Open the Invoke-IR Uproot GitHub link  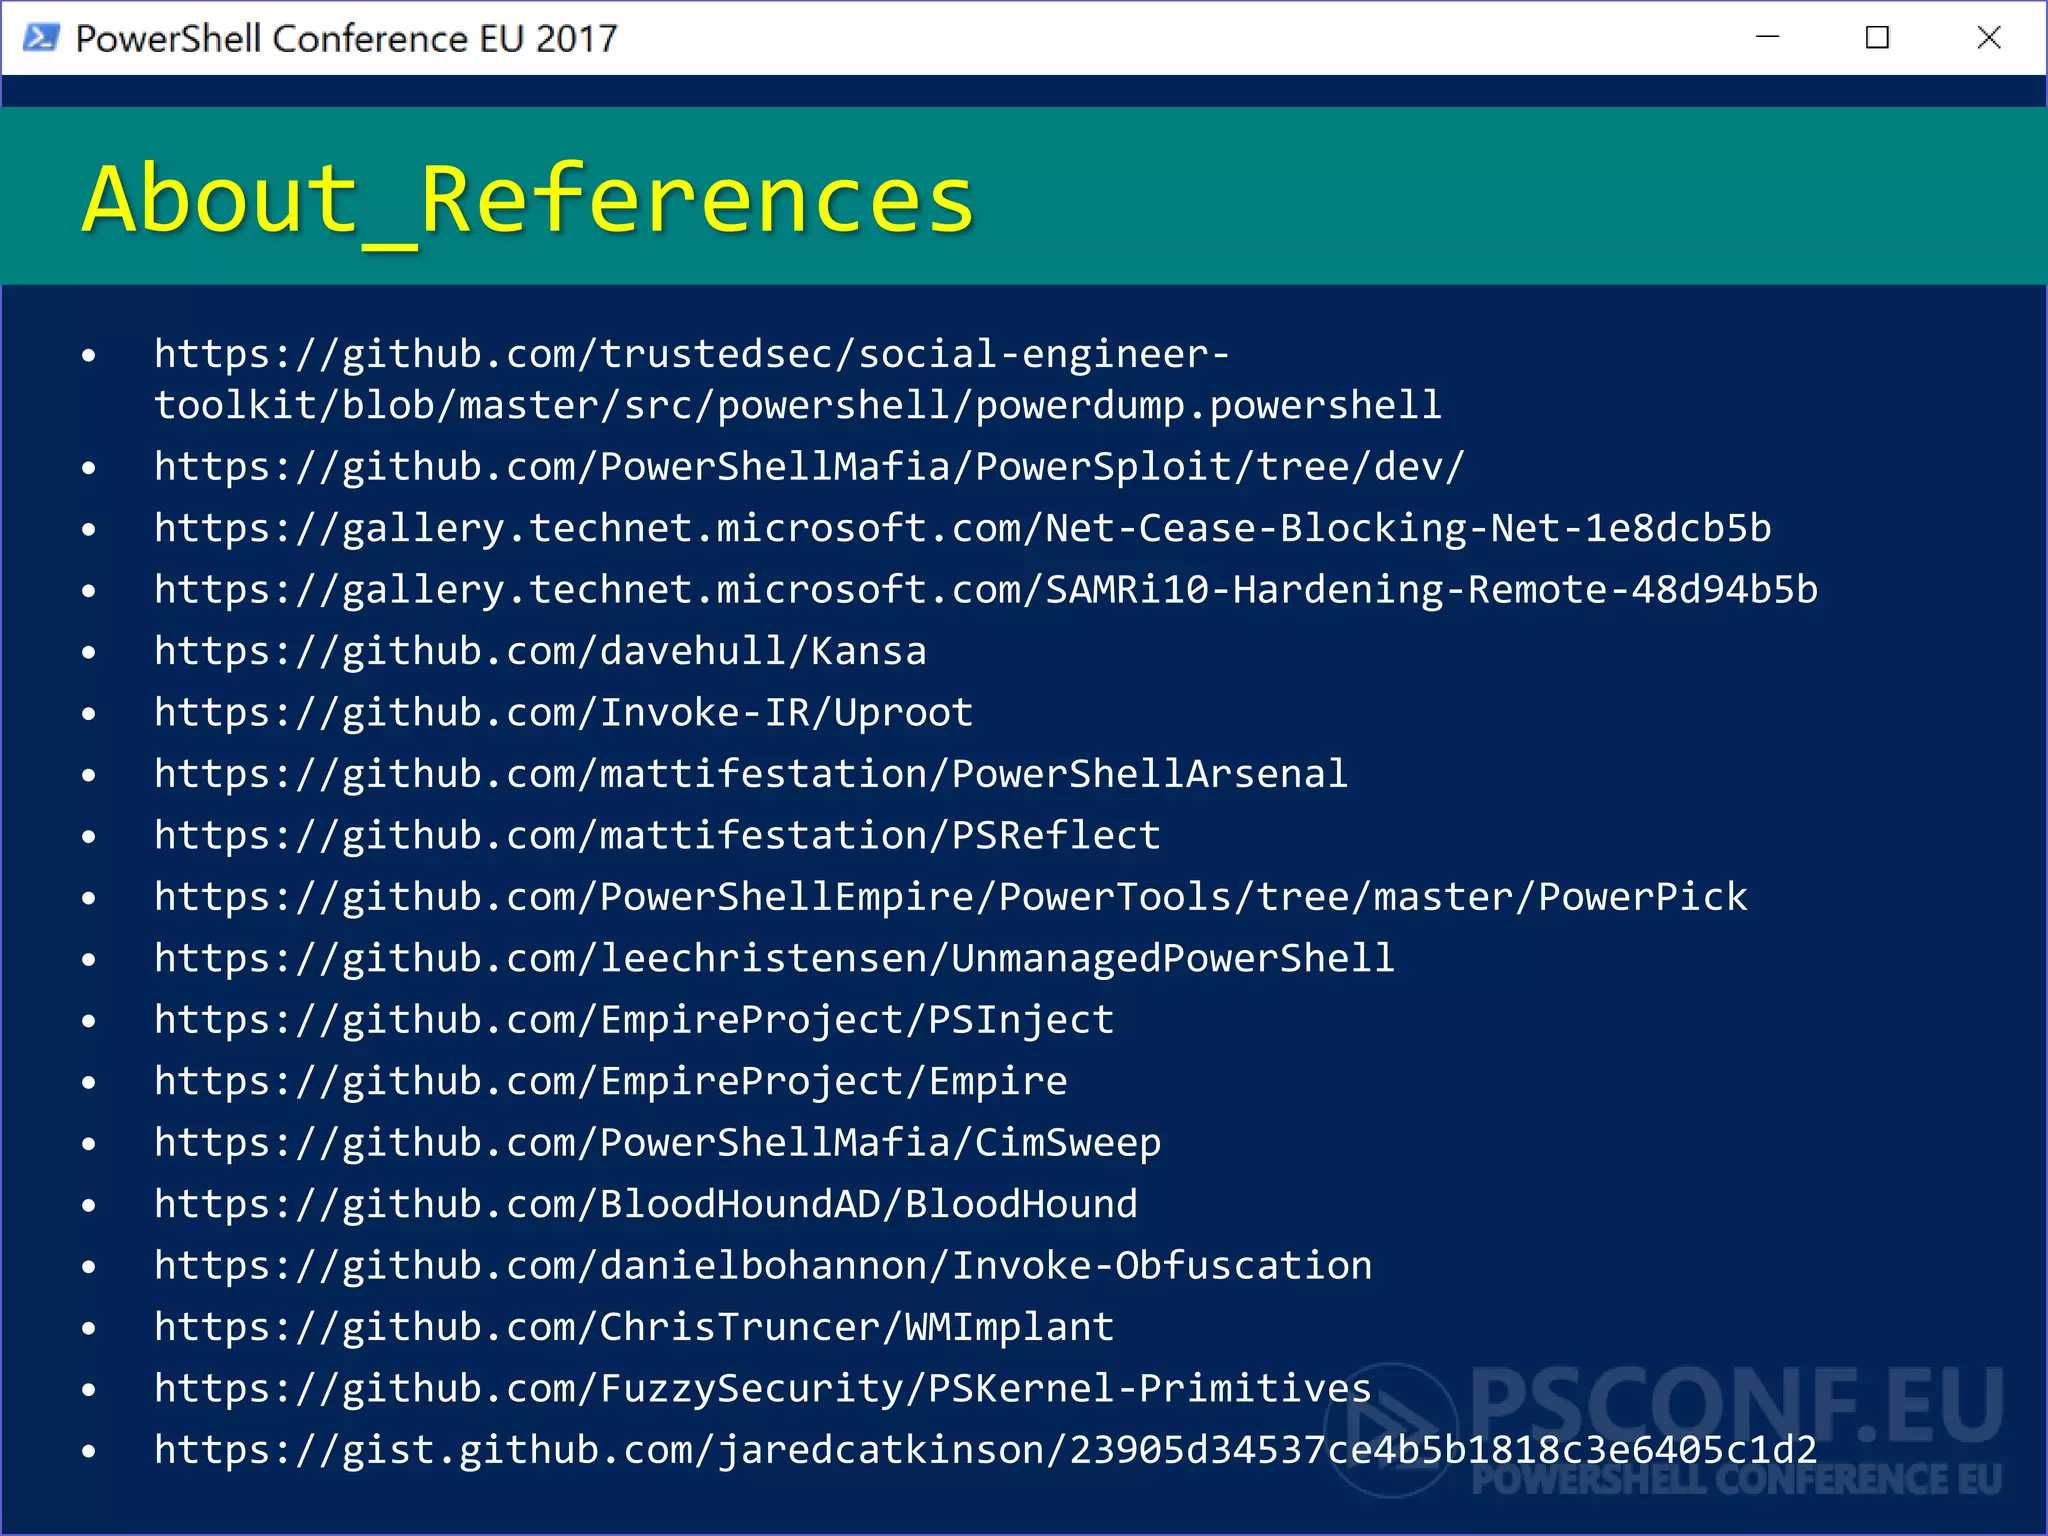[563, 713]
